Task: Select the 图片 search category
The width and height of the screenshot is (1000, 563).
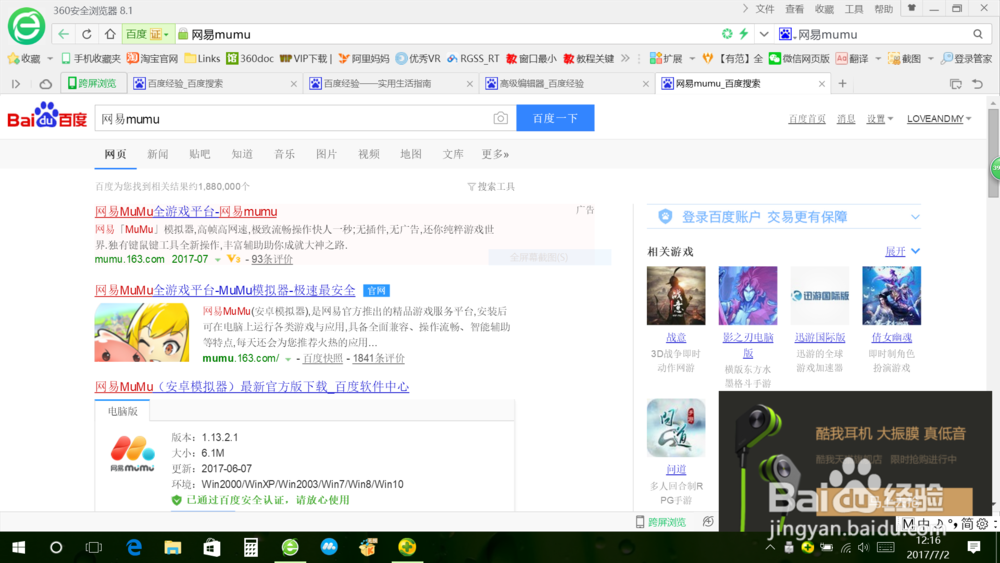Action: coord(327,154)
